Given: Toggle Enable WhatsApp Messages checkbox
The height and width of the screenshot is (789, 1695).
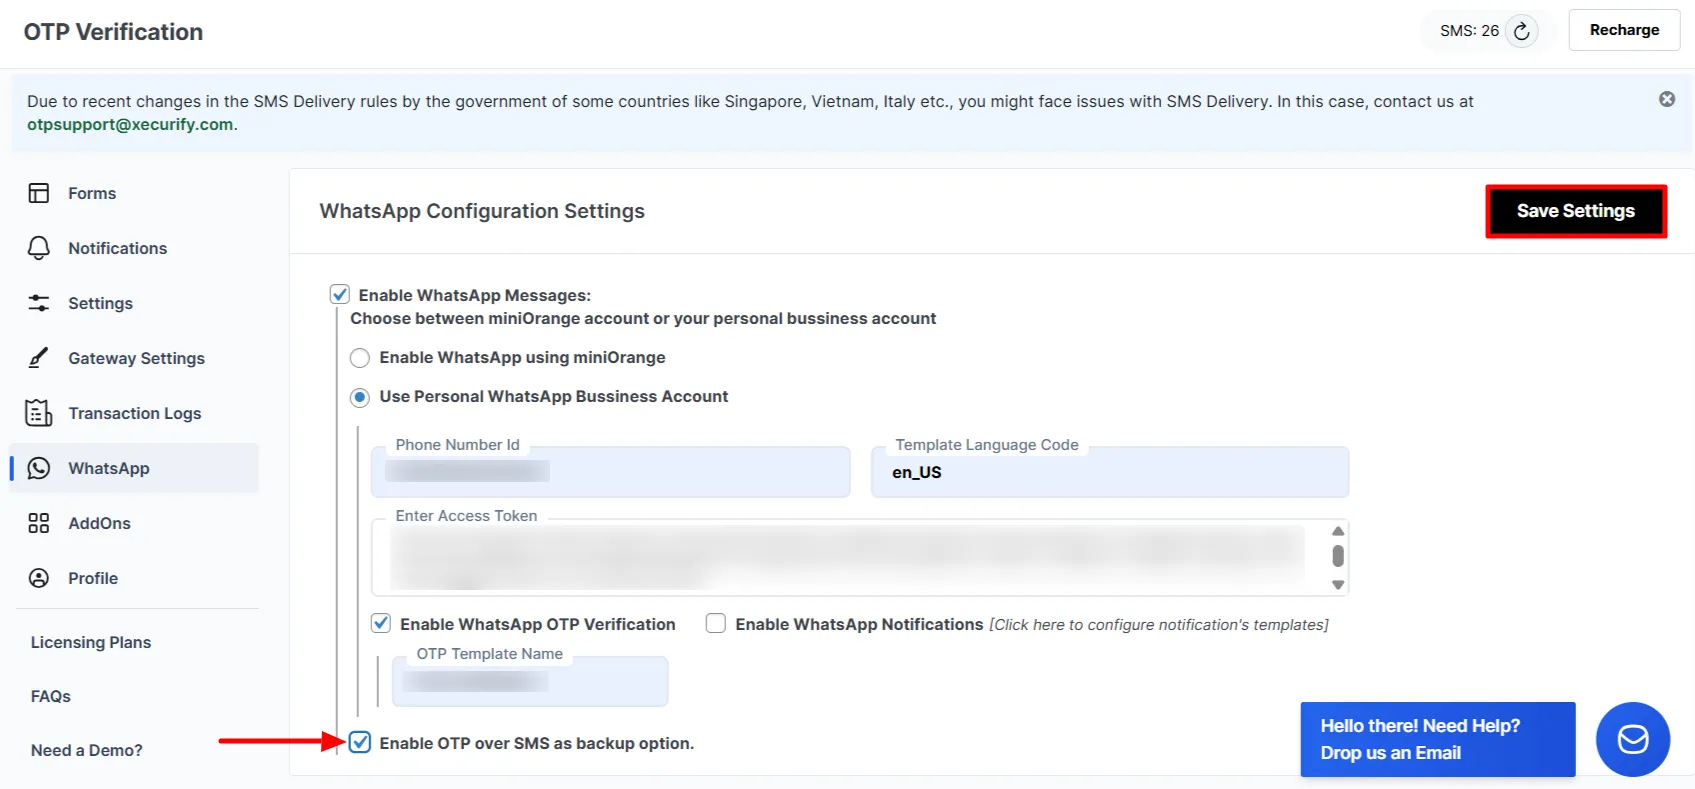Looking at the screenshot, I should [x=340, y=294].
